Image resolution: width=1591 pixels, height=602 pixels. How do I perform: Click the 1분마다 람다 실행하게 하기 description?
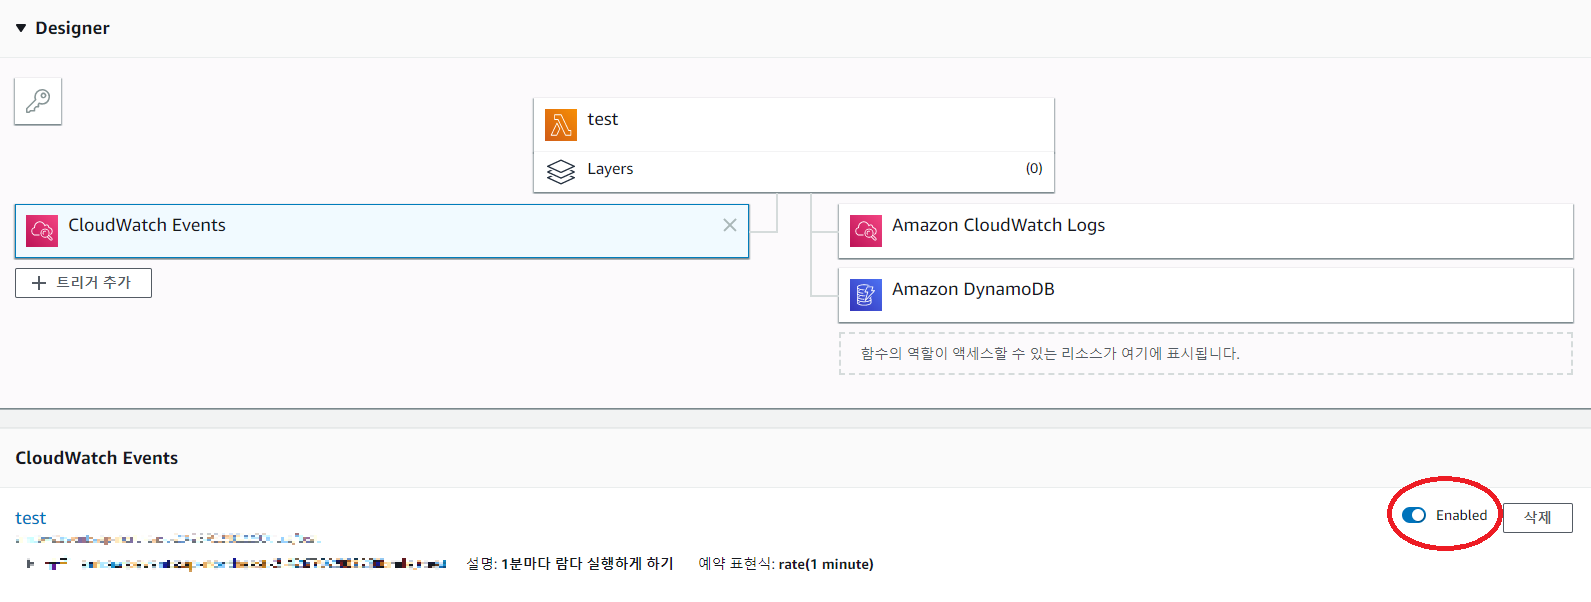pyautogui.click(x=587, y=564)
